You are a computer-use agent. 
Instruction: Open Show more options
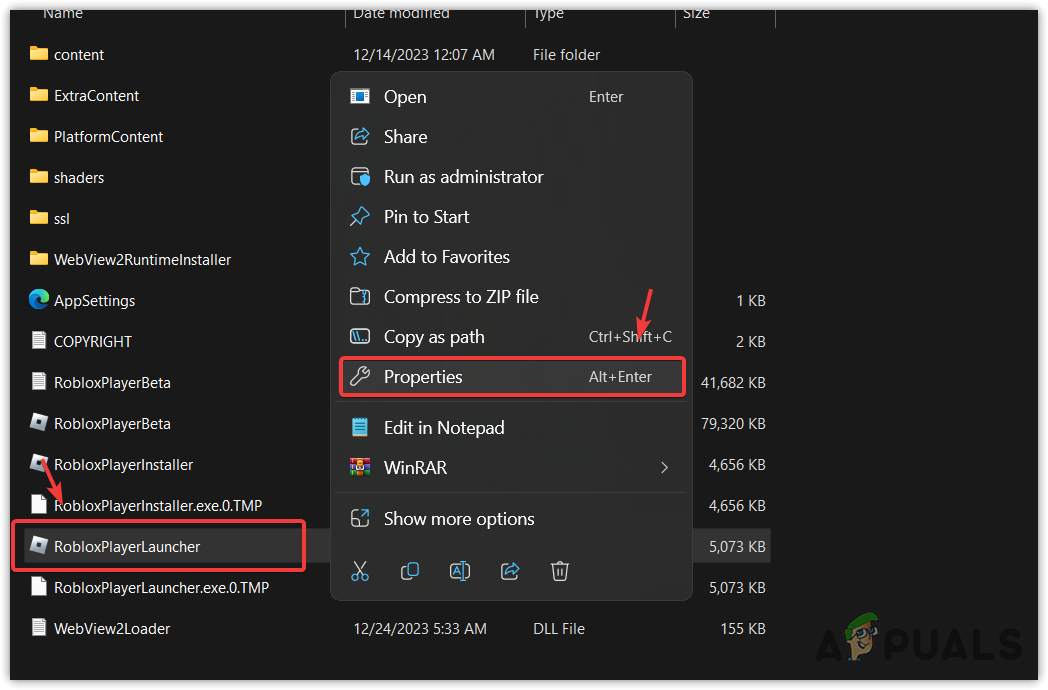[511, 519]
